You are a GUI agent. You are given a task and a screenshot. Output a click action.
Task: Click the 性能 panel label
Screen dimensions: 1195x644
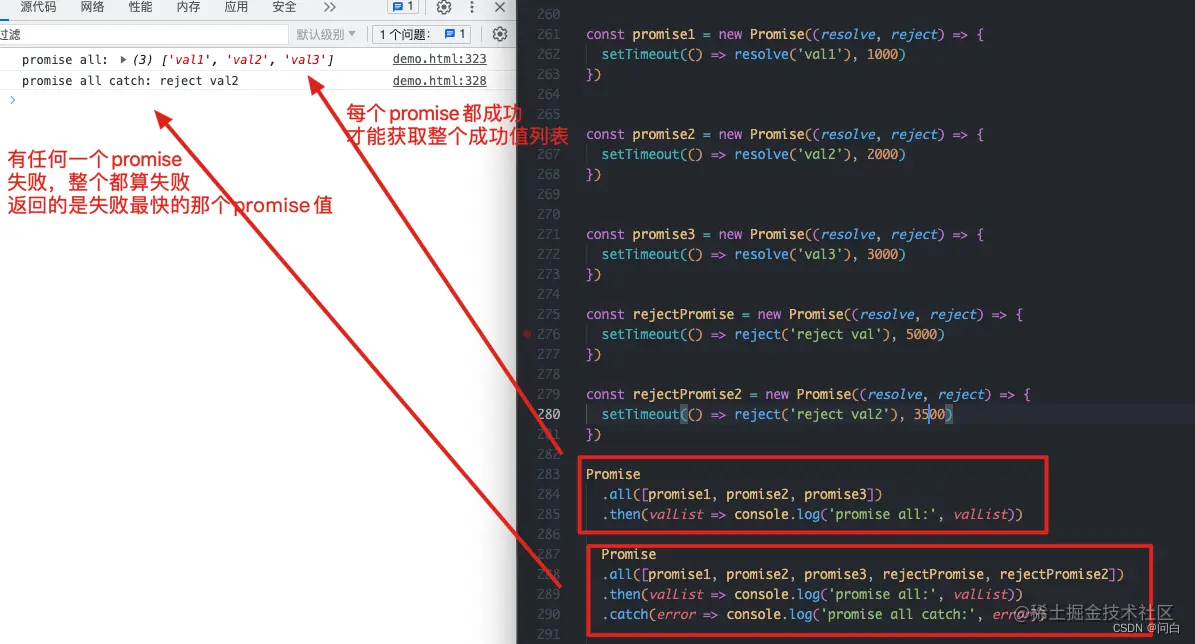coord(139,9)
